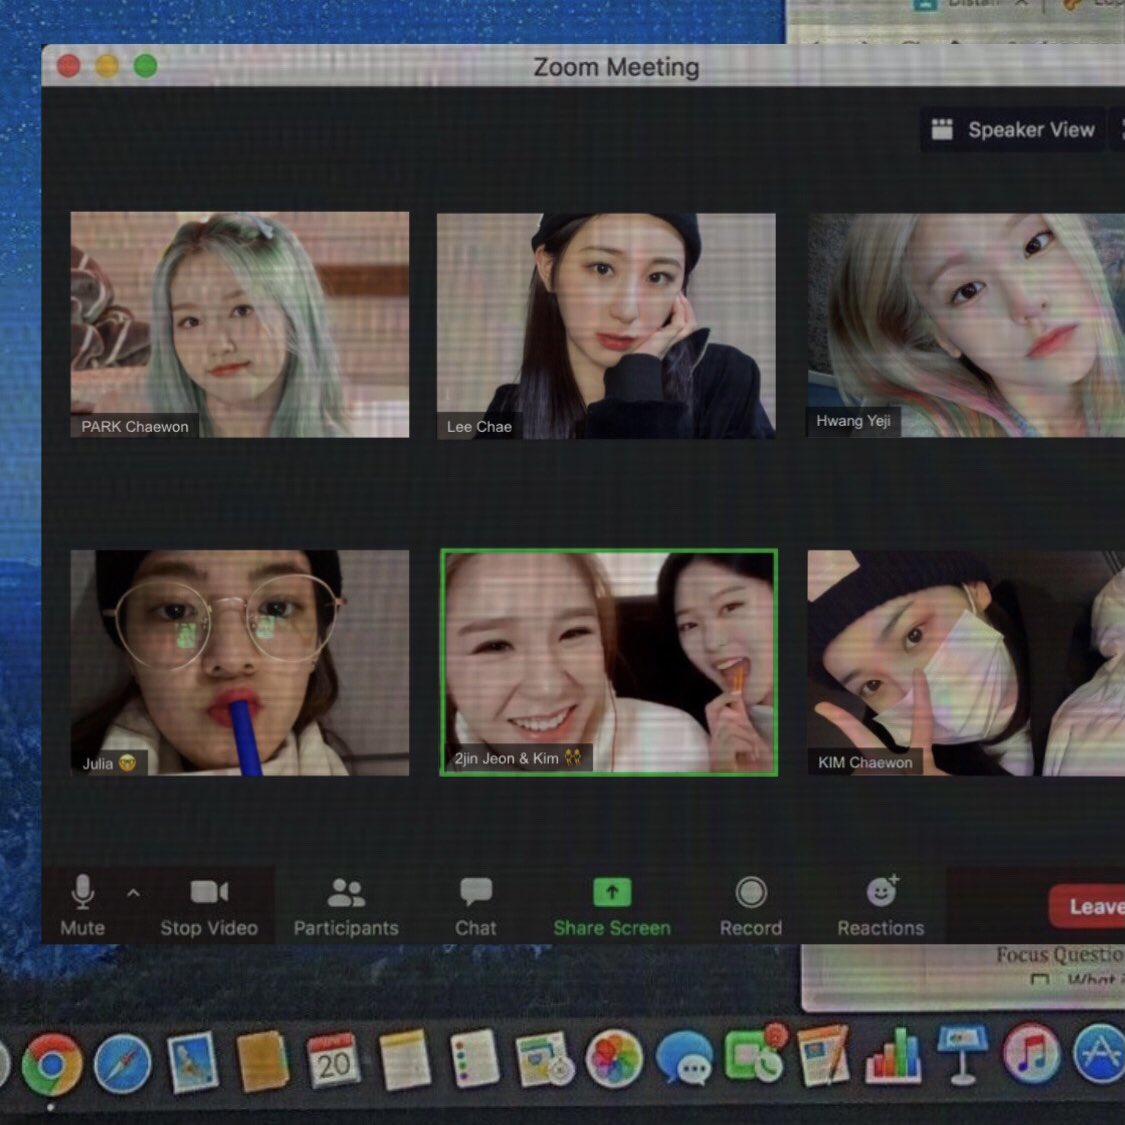This screenshot has width=1125, height=1125.
Task: Open FaceTime from the dock
Action: (x=756, y=1055)
